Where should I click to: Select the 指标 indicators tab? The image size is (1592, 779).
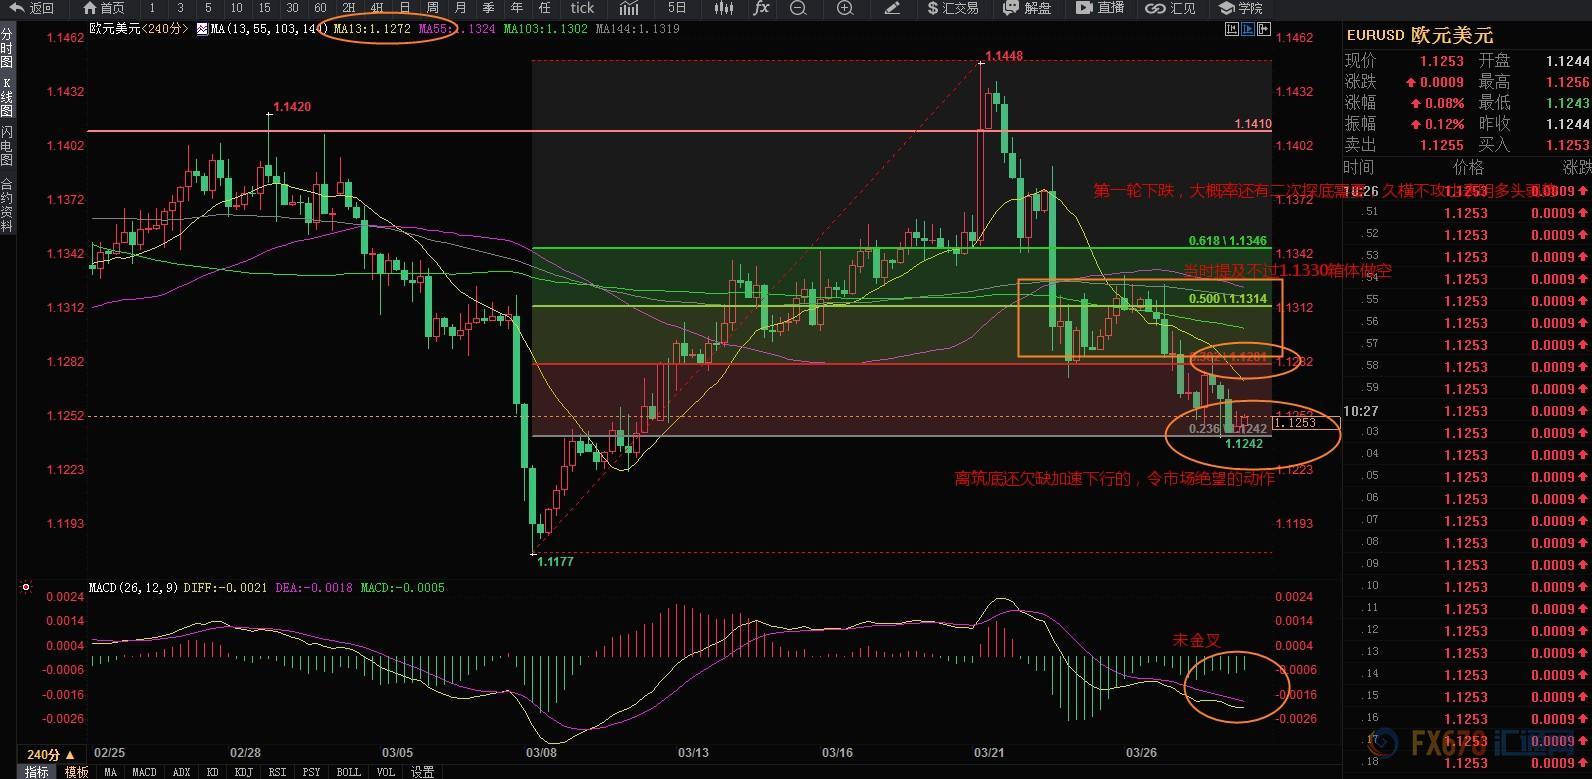(36, 772)
